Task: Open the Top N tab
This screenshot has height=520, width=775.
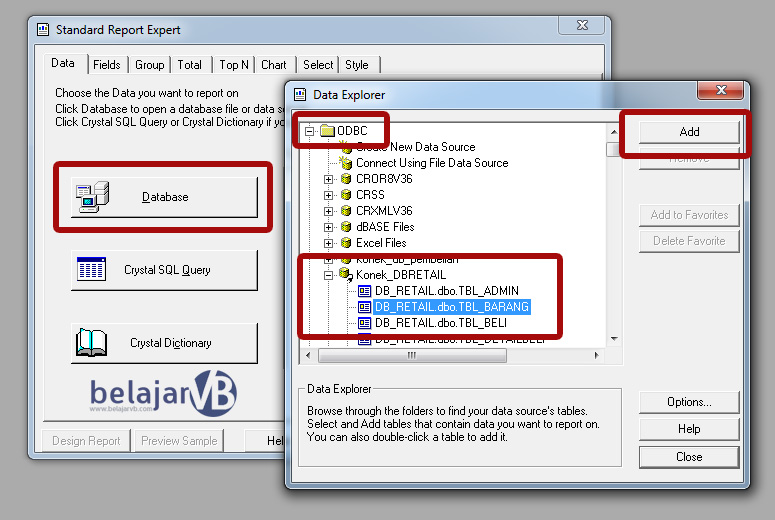Action: [x=233, y=65]
